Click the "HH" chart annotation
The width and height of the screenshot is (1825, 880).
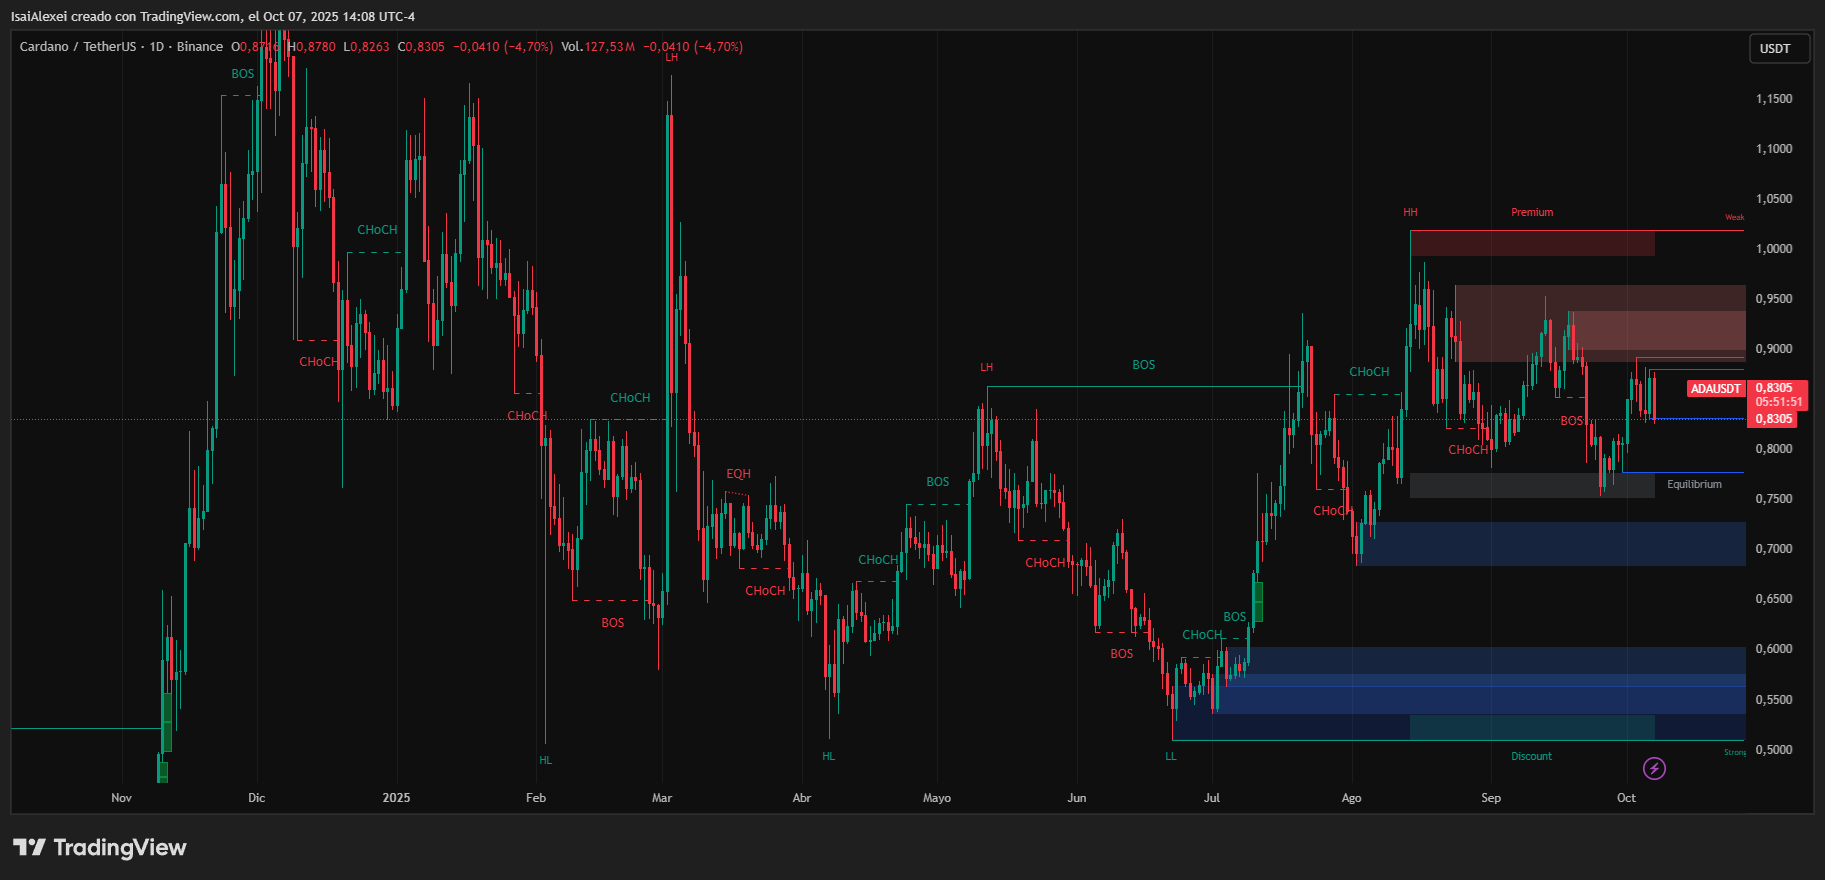[x=1410, y=212]
